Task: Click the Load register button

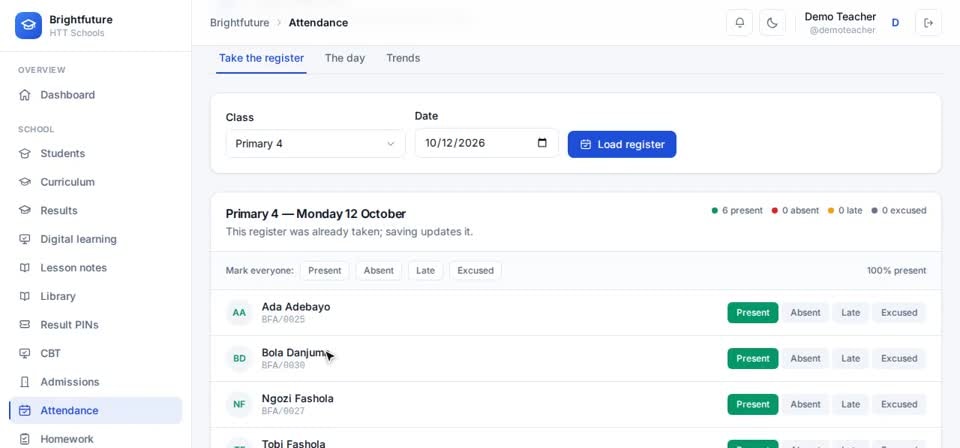Action: click(622, 144)
